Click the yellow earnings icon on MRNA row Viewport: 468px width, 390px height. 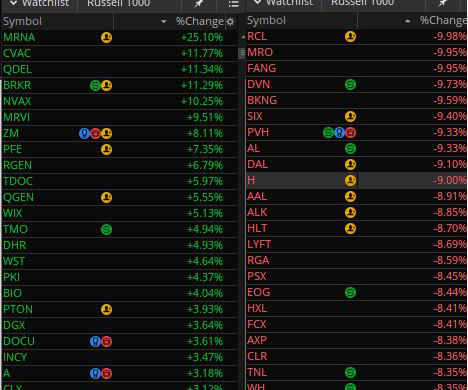(106, 37)
